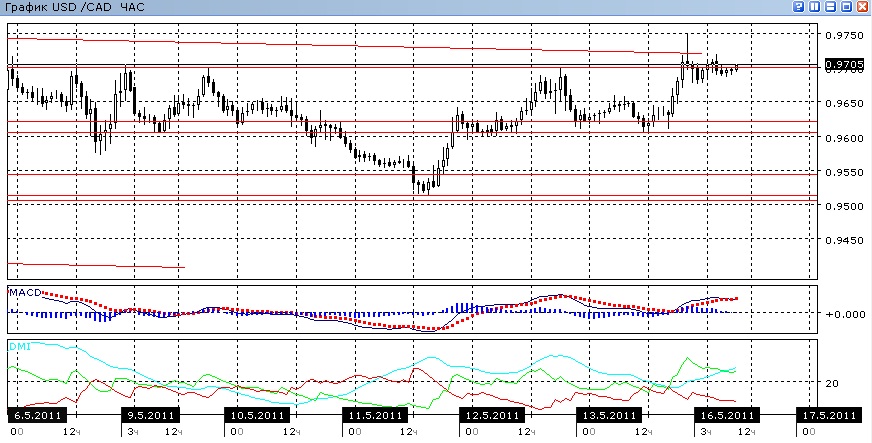Click the DMI indicator label
This screenshot has width=872, height=443.
pyautogui.click(x=19, y=346)
